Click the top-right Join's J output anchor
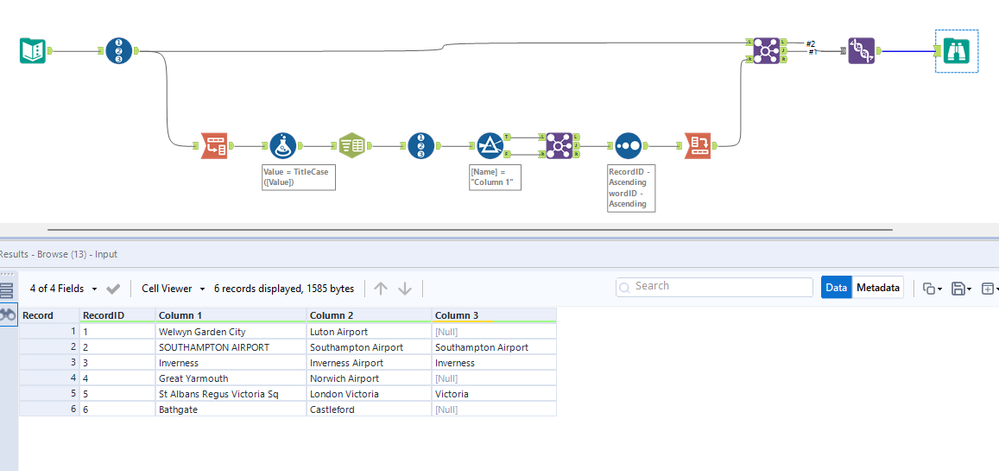 point(784,50)
